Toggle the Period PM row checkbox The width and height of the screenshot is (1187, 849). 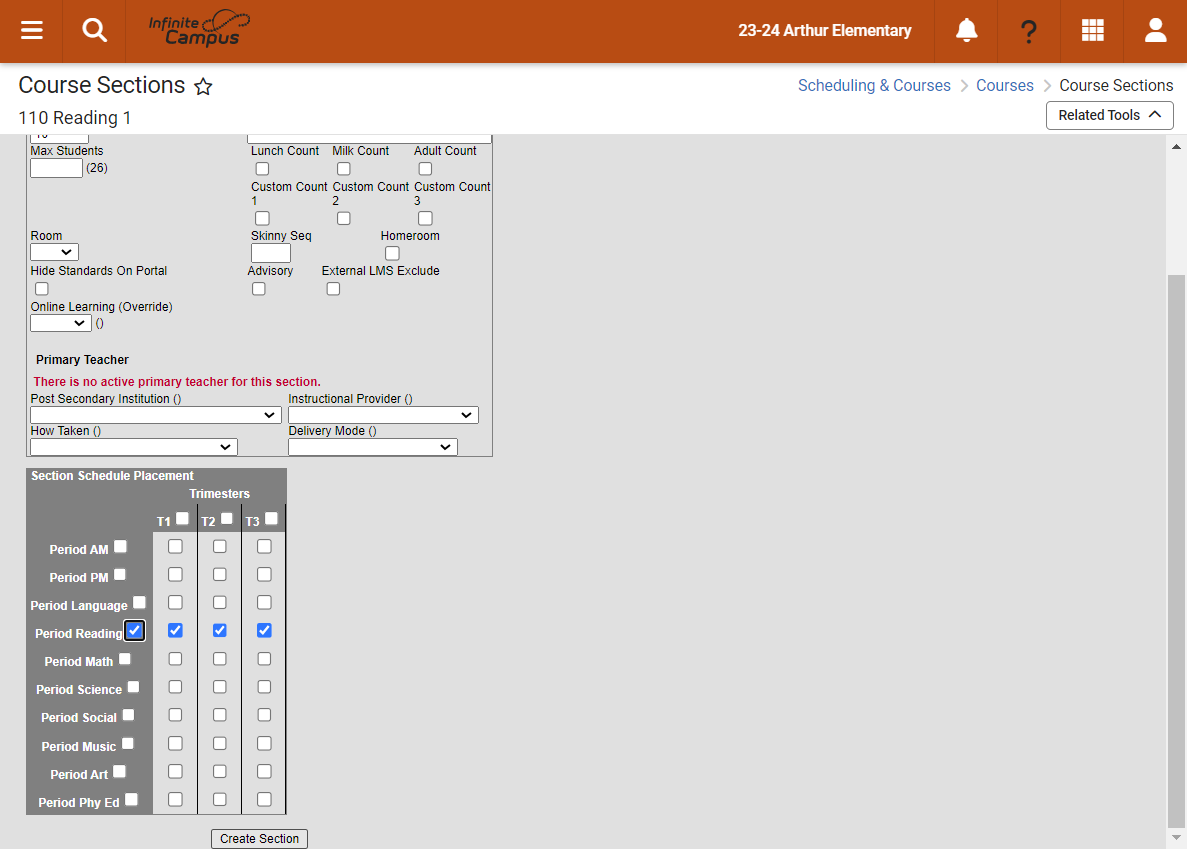(x=120, y=574)
